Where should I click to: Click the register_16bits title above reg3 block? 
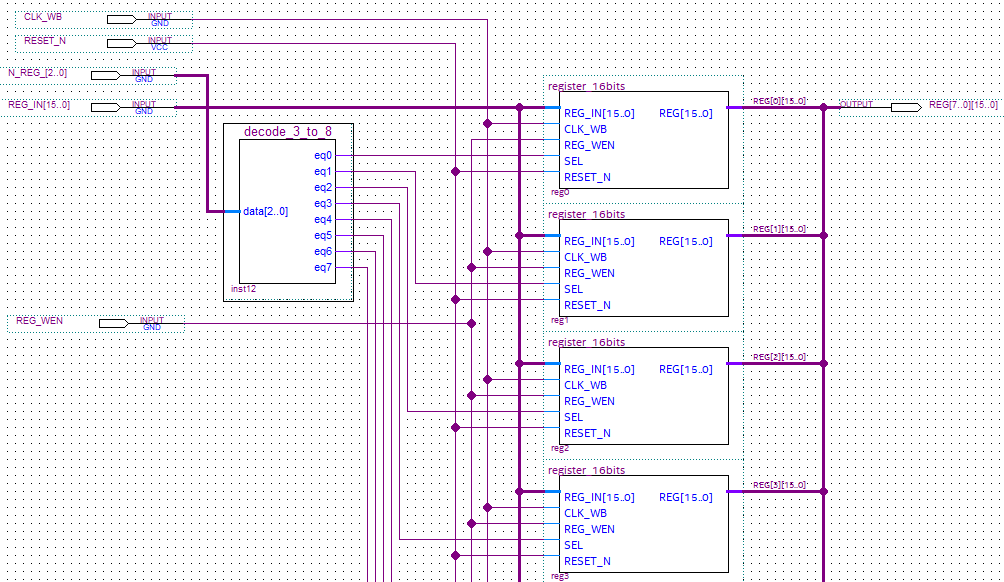tap(587, 471)
